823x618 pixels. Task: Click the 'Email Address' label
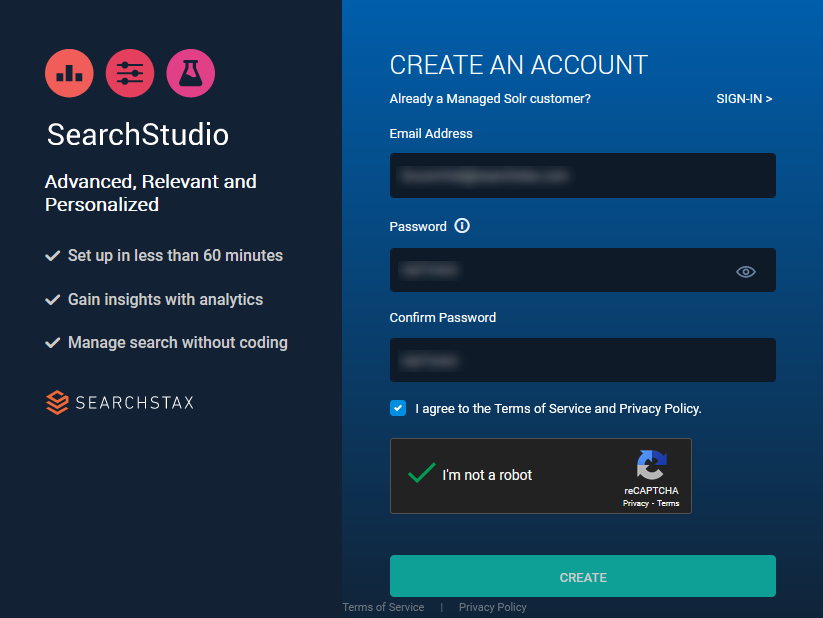431,134
